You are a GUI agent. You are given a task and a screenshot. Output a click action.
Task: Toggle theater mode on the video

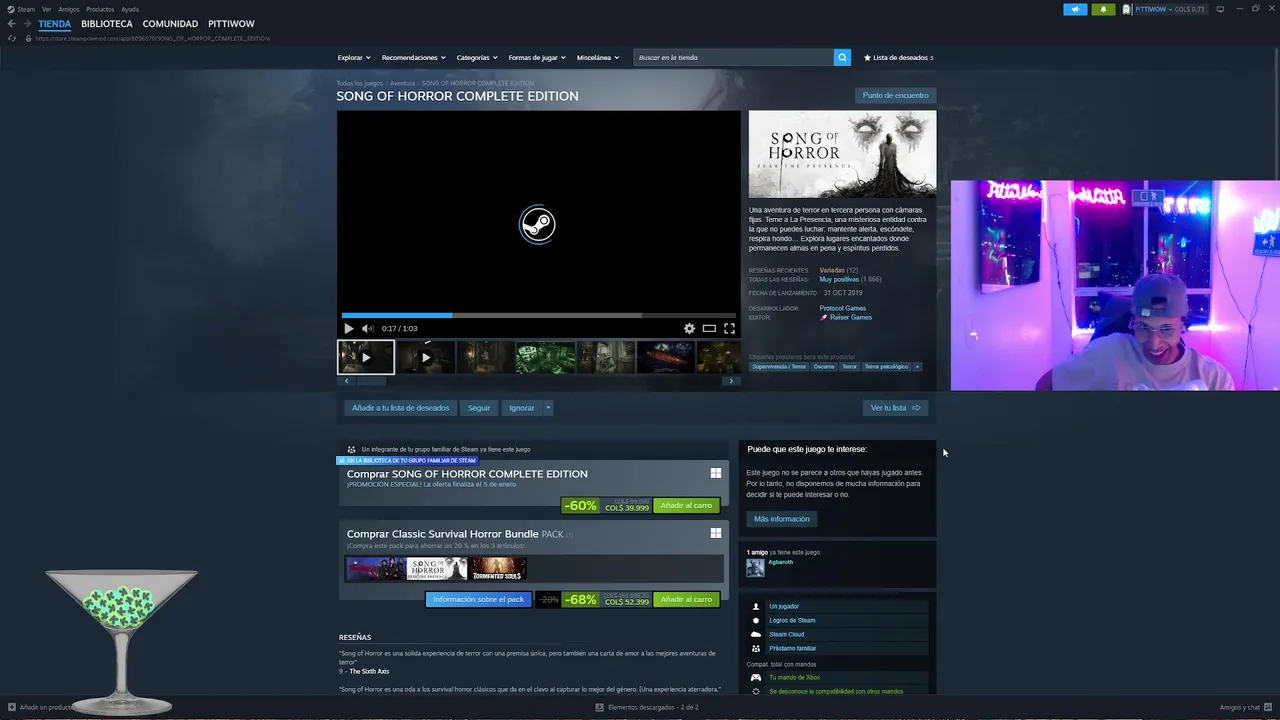coord(709,328)
